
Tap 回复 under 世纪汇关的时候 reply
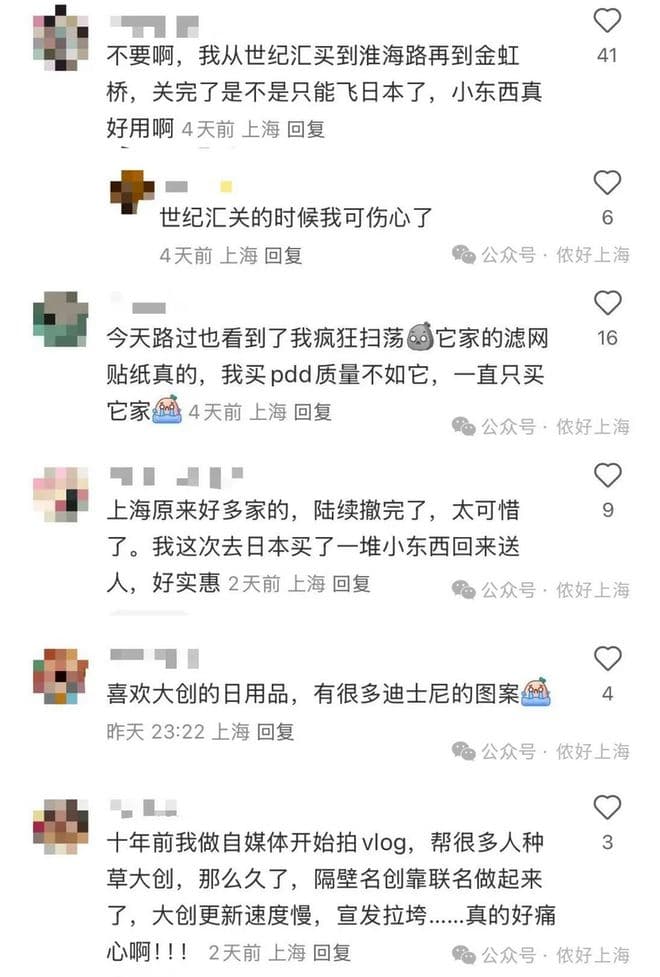[x=284, y=255]
